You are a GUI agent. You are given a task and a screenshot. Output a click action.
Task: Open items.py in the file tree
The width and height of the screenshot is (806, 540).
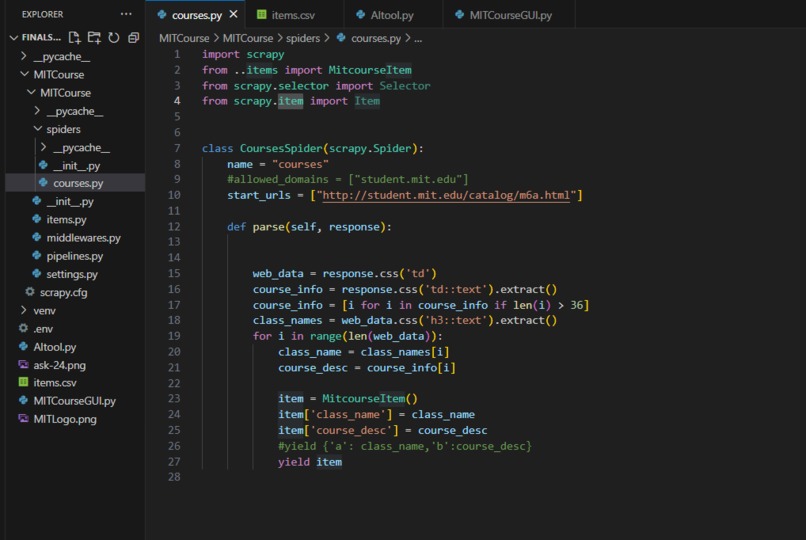[66, 219]
